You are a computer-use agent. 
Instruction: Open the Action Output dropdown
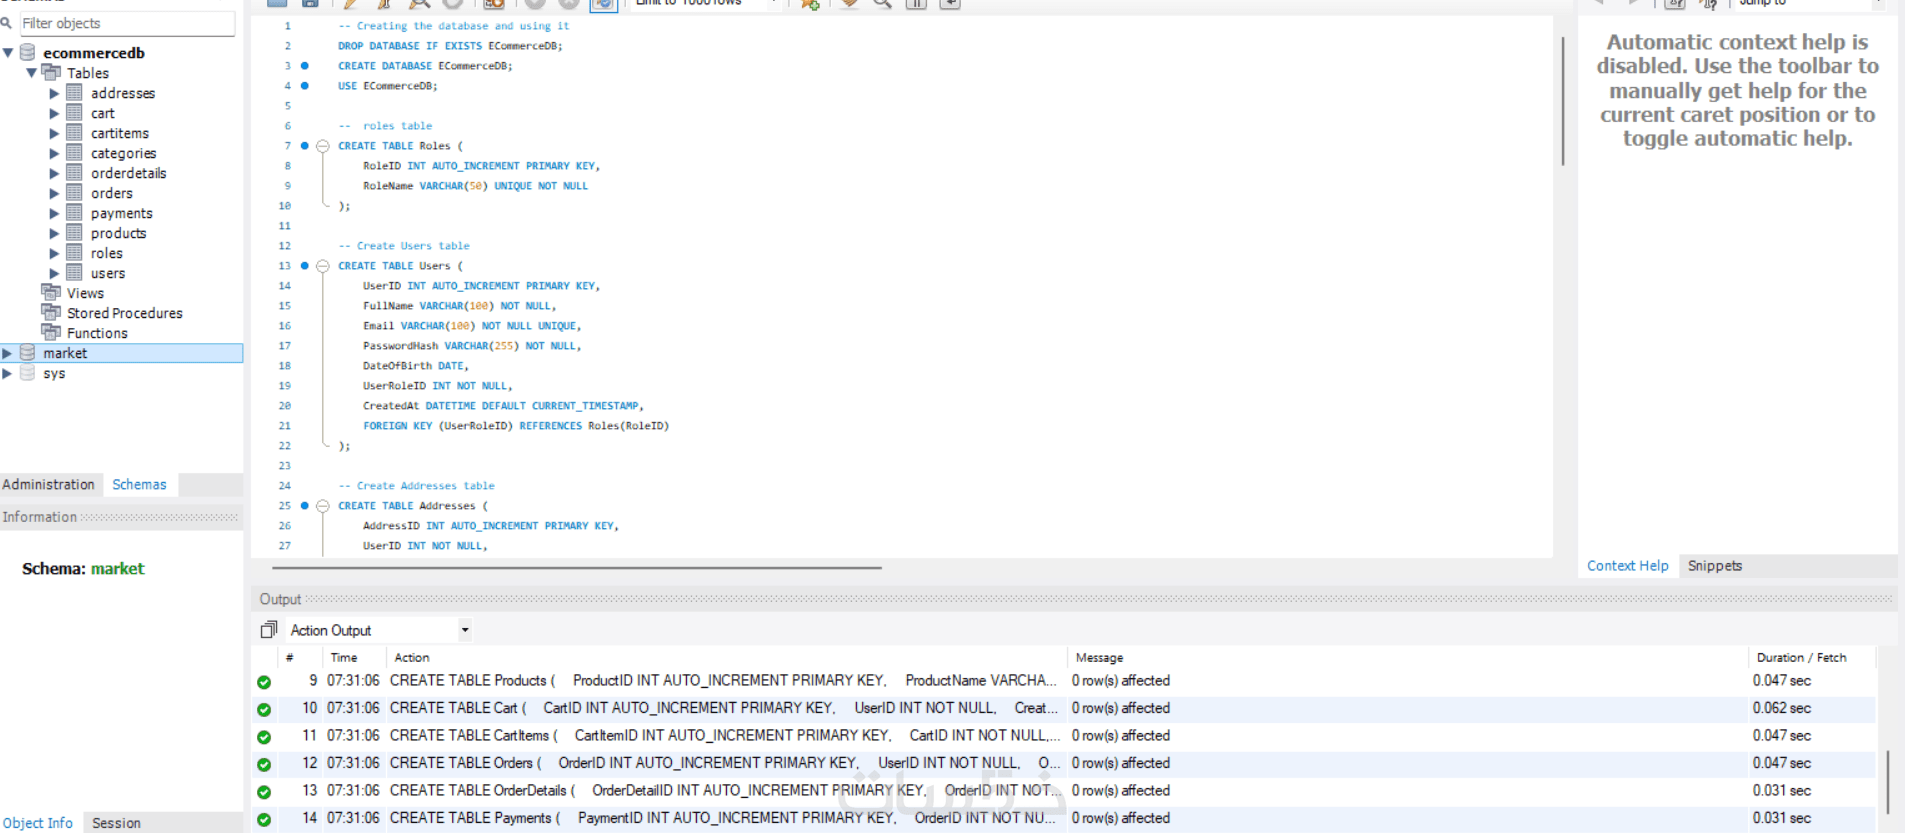tap(464, 630)
